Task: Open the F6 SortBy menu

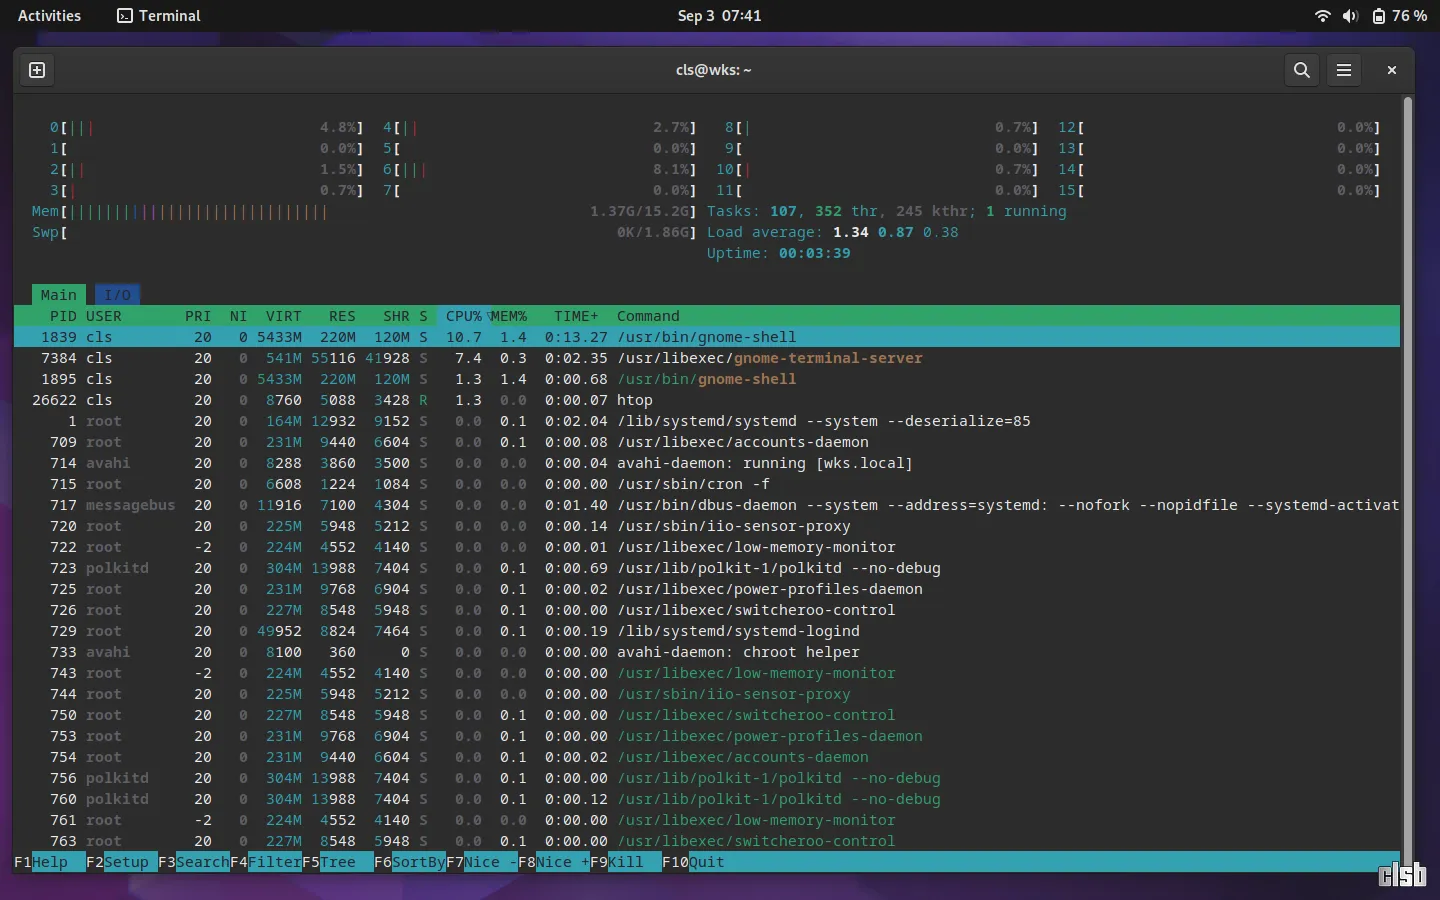Action: pyautogui.click(x=410, y=862)
